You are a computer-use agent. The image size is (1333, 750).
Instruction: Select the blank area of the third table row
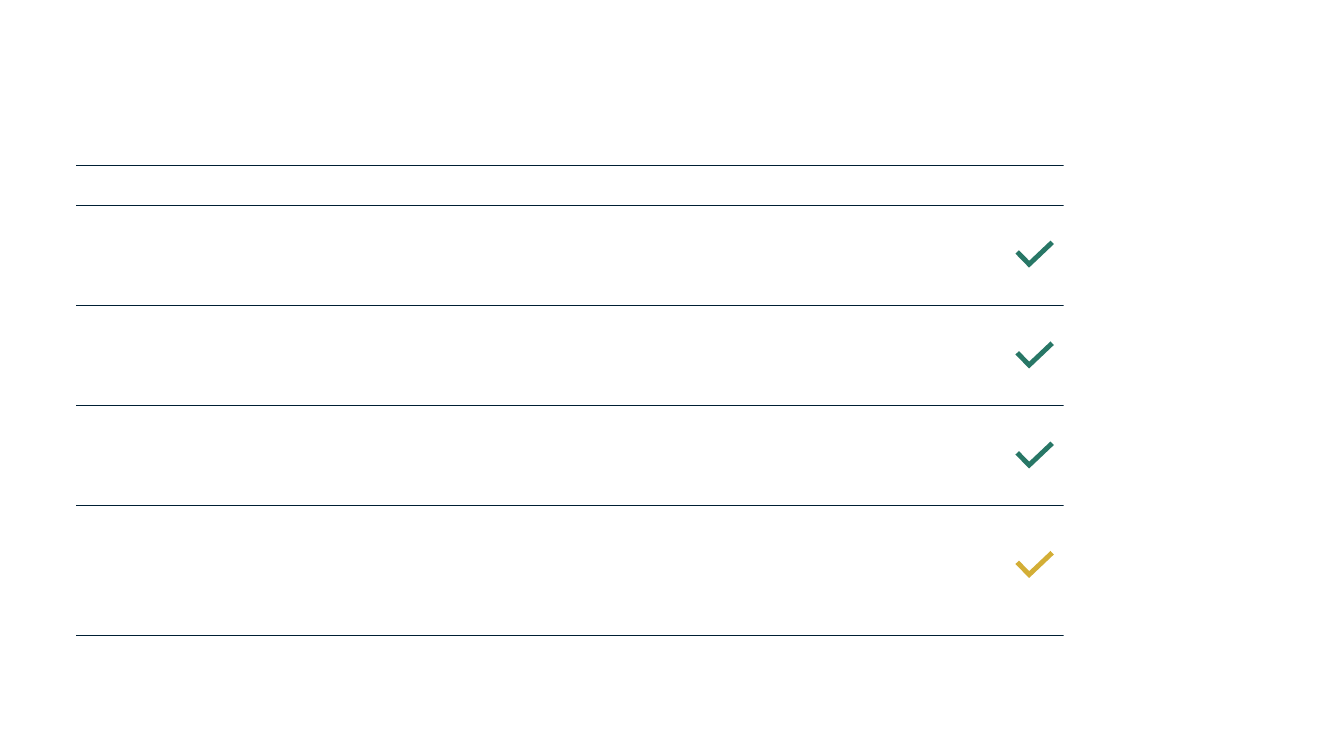pos(540,455)
